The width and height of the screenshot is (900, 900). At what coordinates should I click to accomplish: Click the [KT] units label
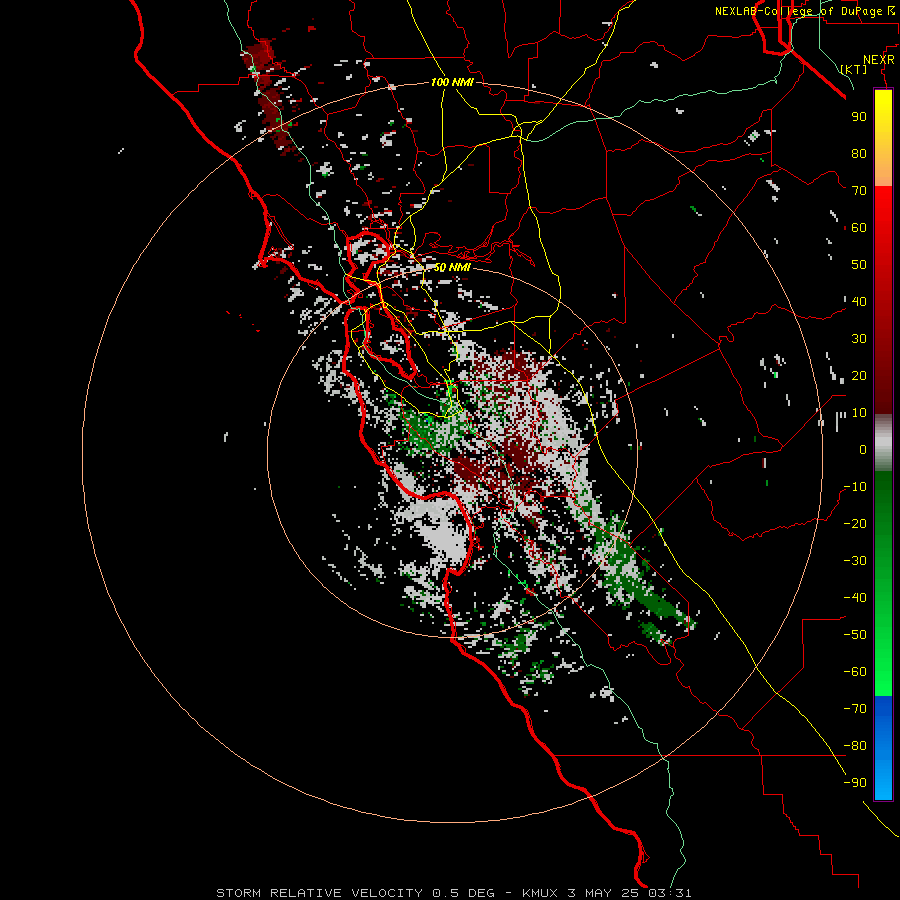(x=854, y=69)
